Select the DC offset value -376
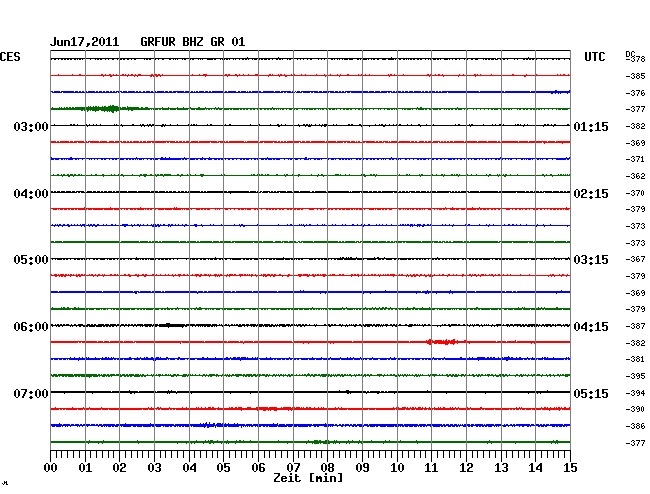This screenshot has width=650, height=494. (635, 93)
